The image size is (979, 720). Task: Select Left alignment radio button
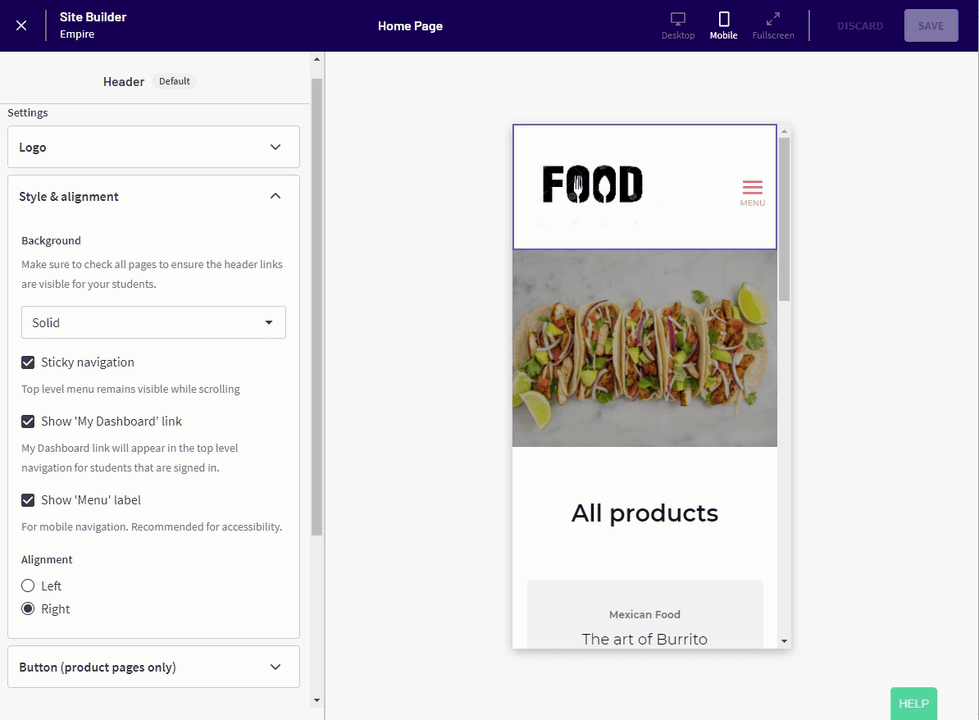point(27,586)
